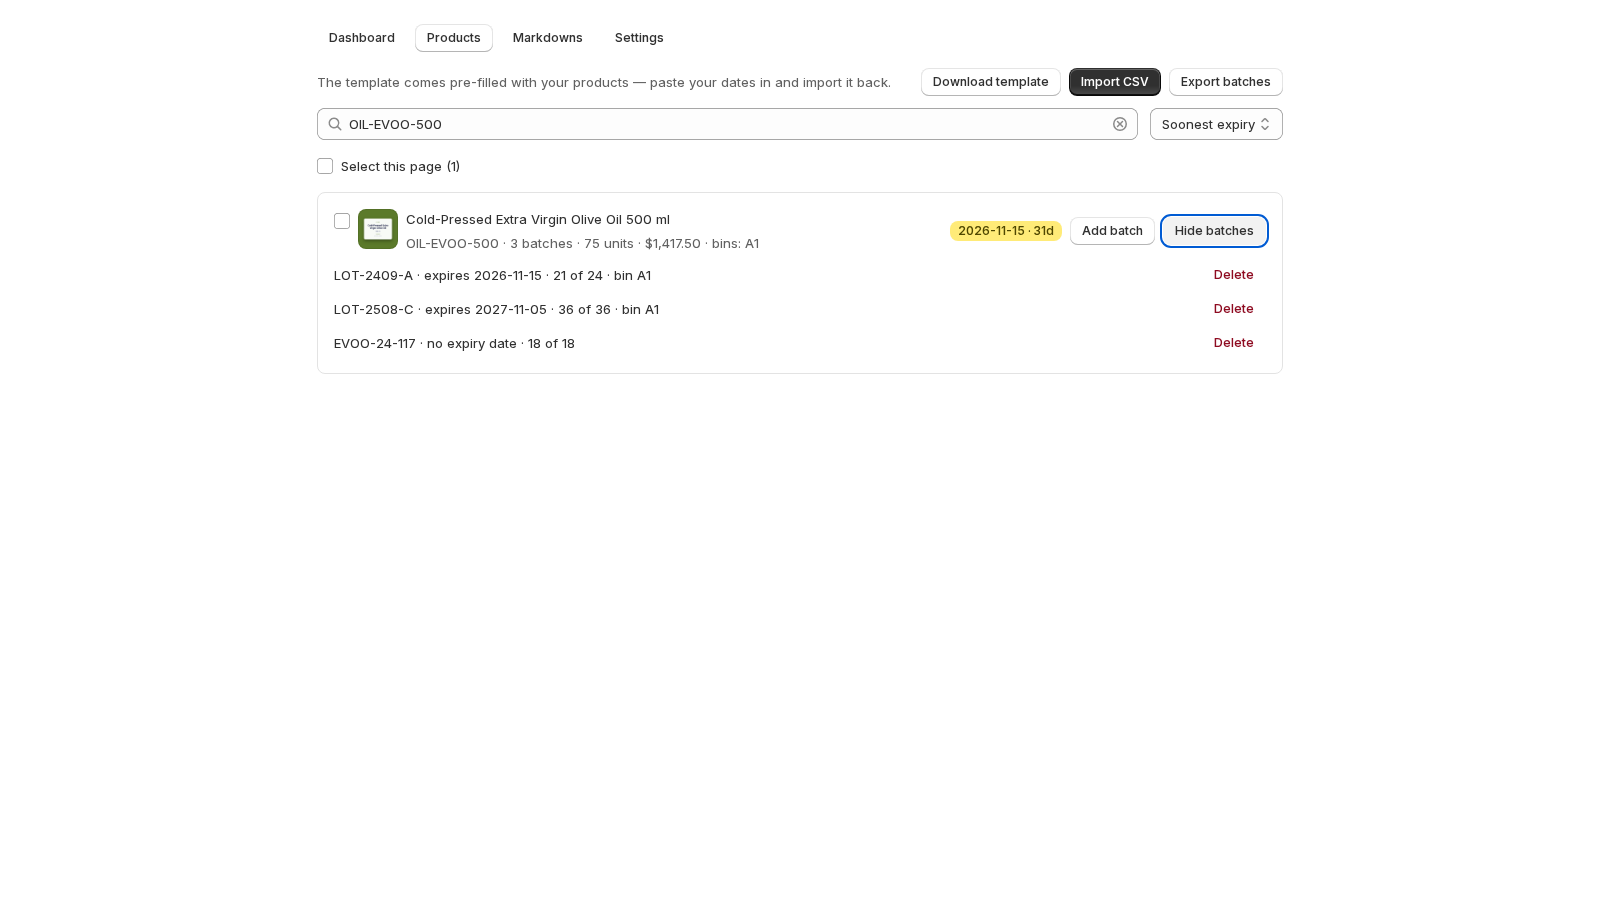Go to the Markdowns tab
This screenshot has height=900, width=1600.
pyautogui.click(x=548, y=38)
